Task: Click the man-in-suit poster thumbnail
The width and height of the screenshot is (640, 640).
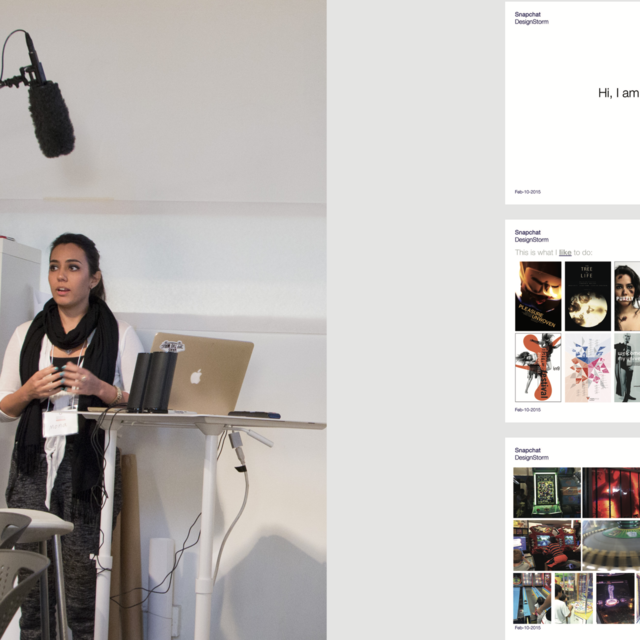Action: tap(627, 367)
